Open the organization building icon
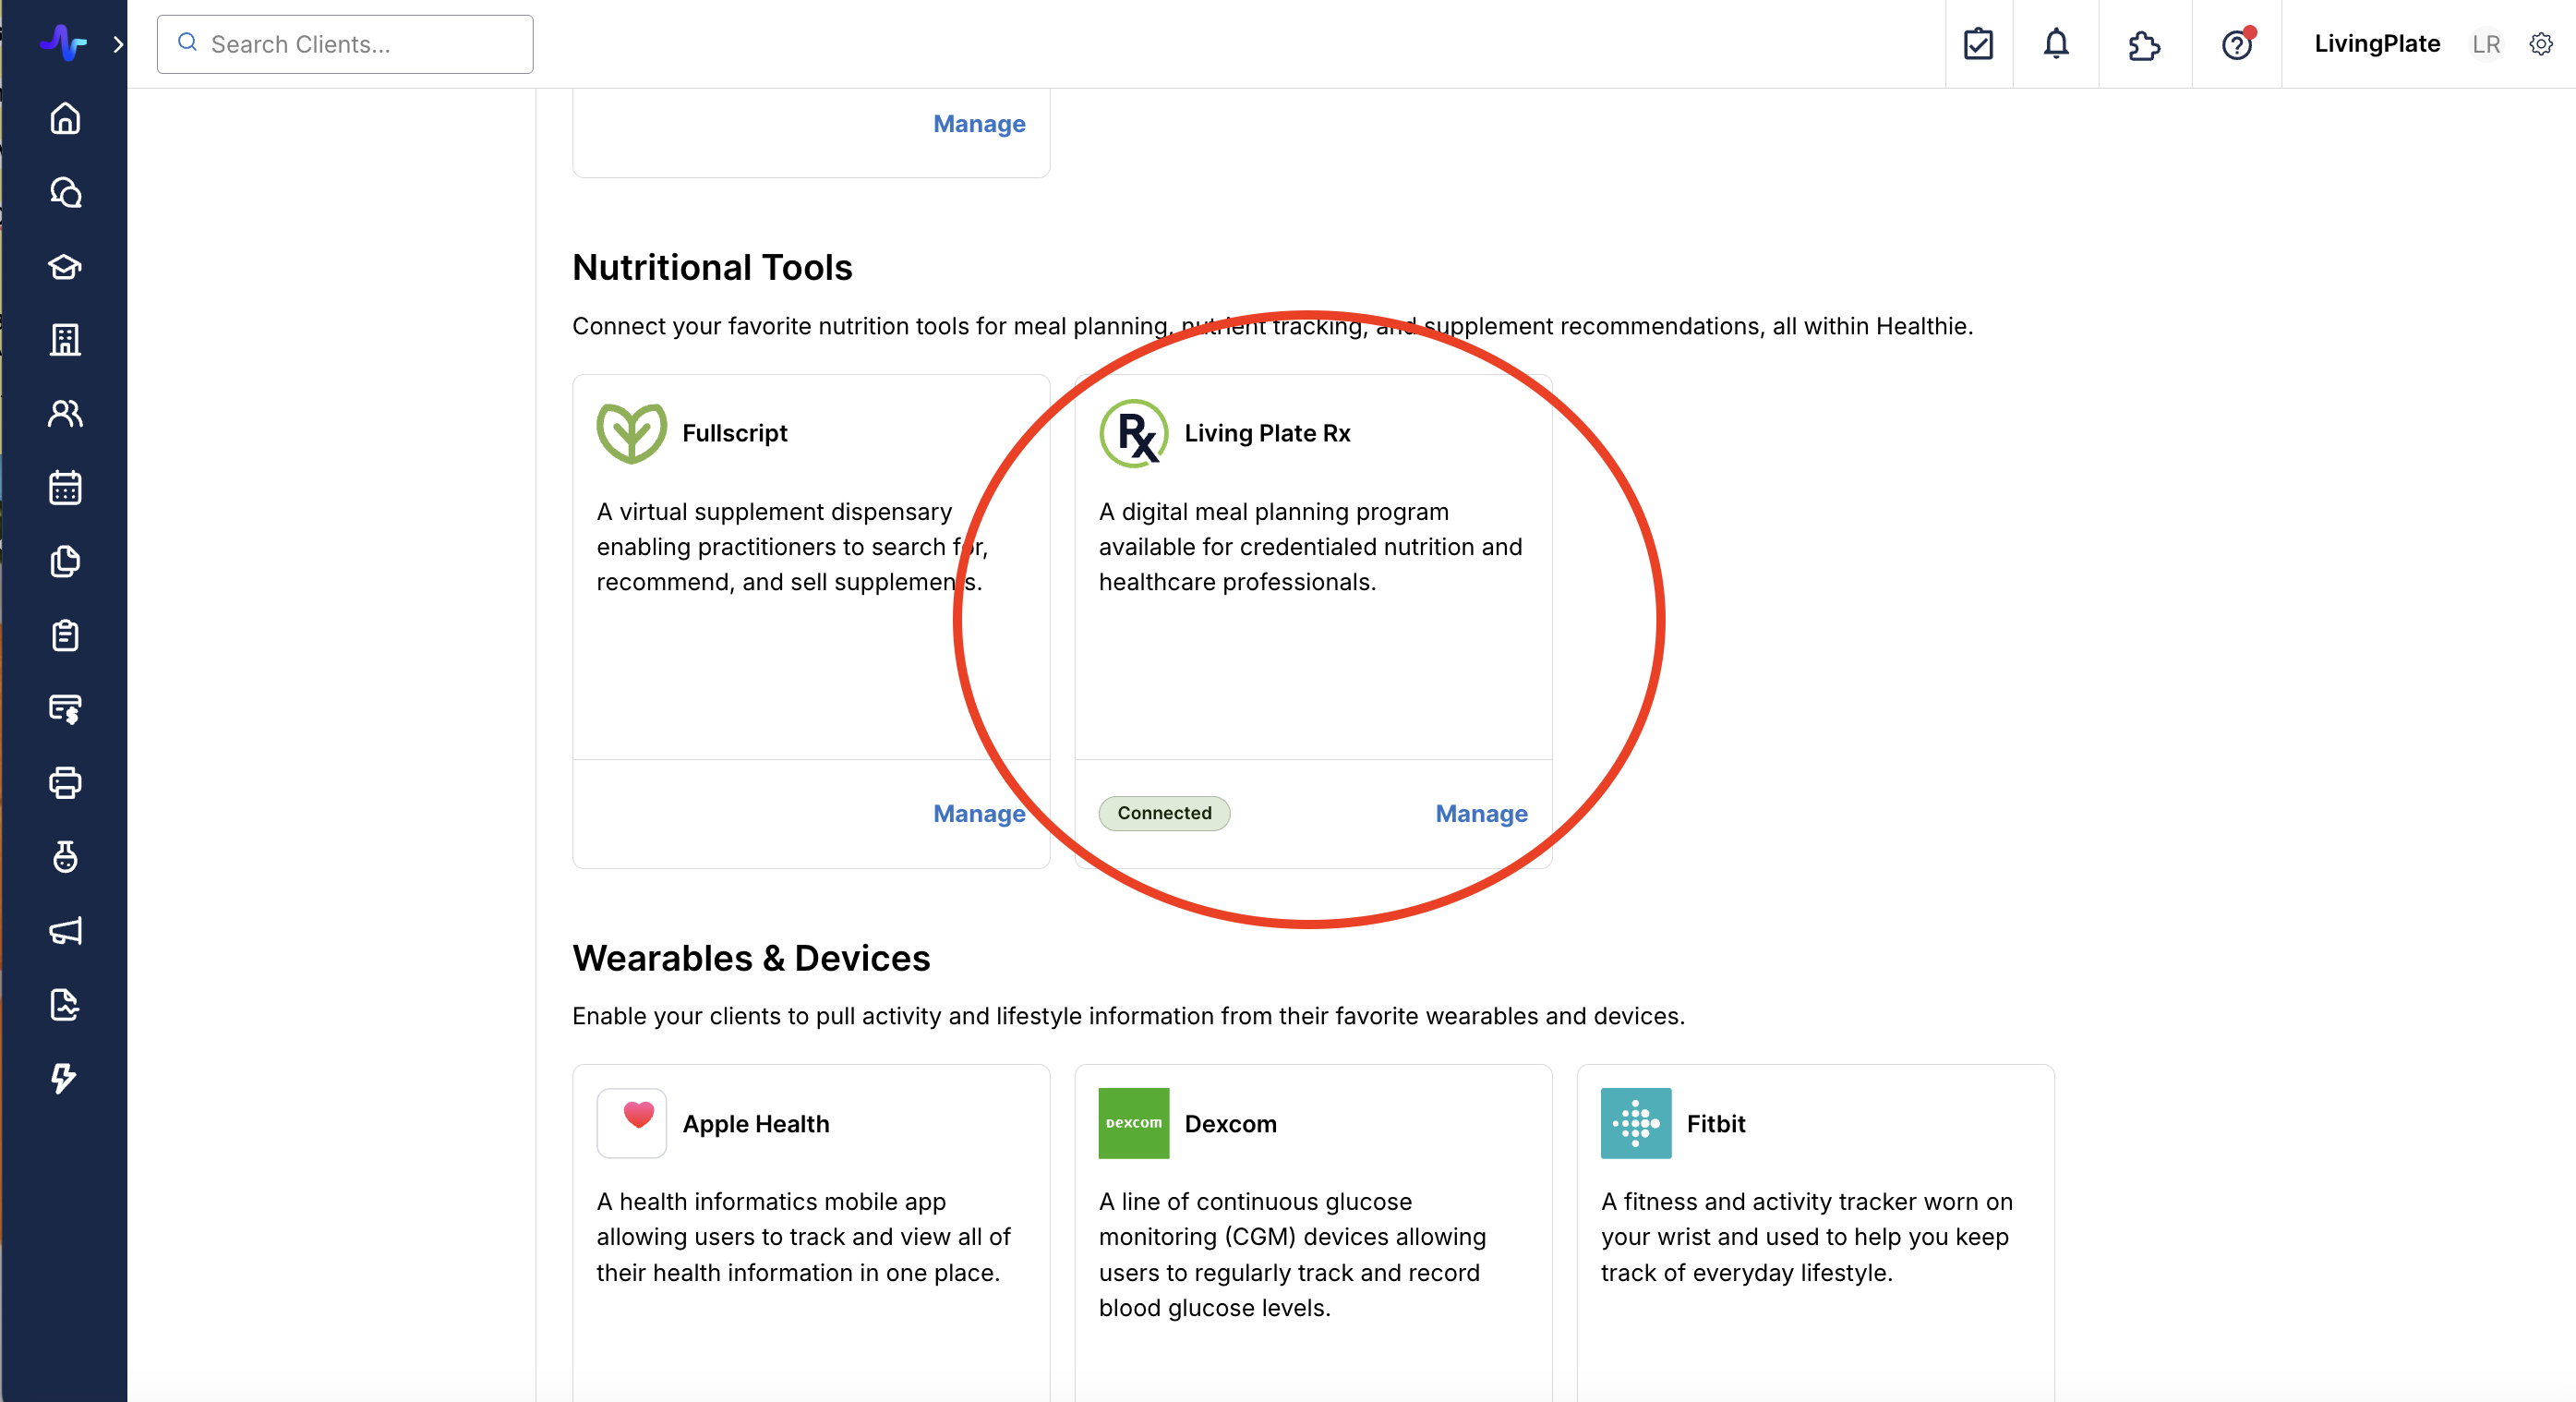This screenshot has width=2576, height=1402. 65,340
